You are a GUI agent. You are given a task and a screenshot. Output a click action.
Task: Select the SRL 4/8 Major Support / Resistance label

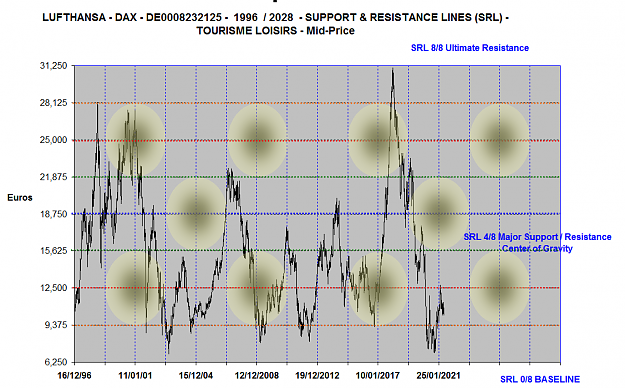coord(537,237)
